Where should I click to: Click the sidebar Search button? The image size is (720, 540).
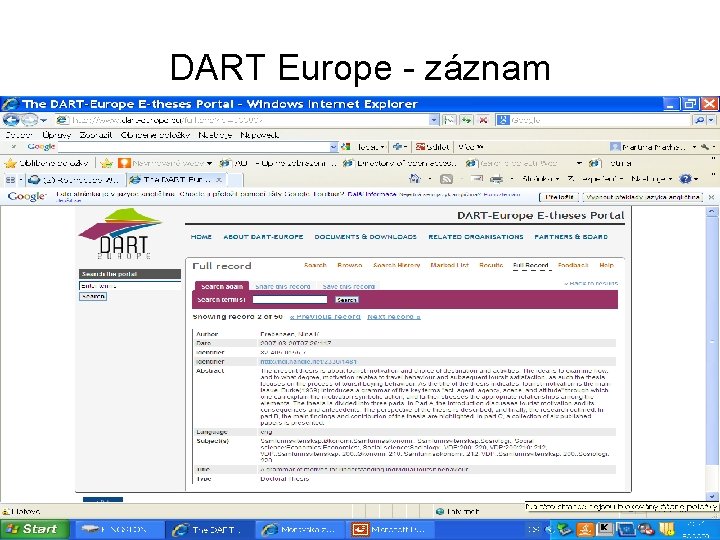click(93, 297)
